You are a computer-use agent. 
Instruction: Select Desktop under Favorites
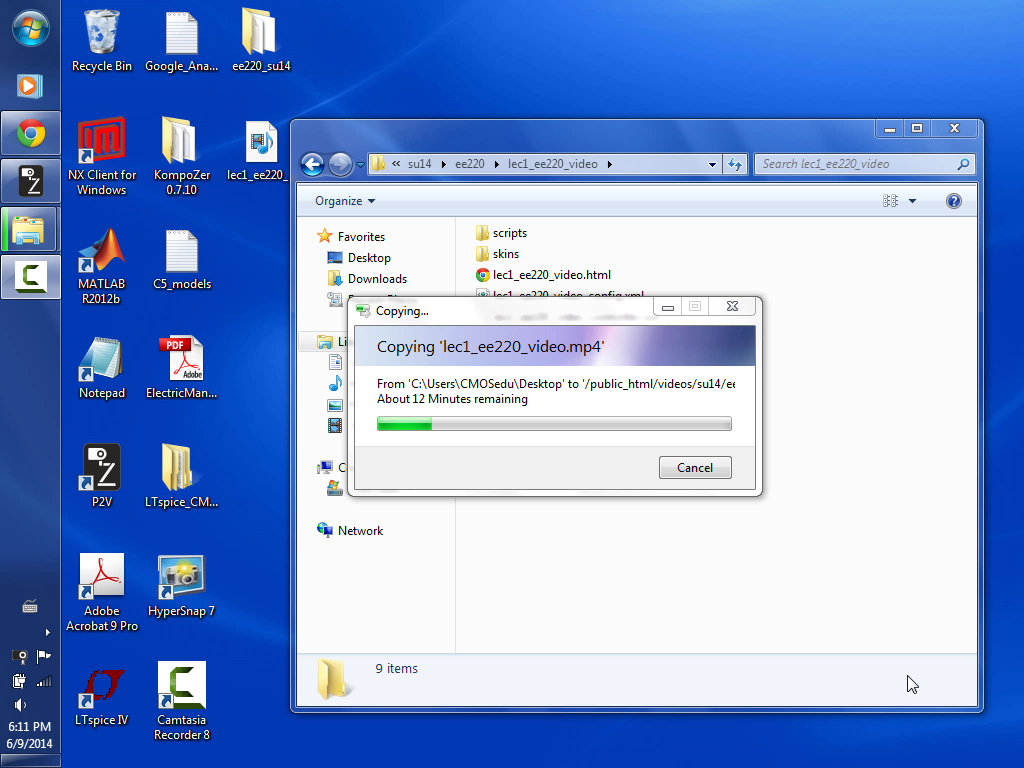click(368, 258)
